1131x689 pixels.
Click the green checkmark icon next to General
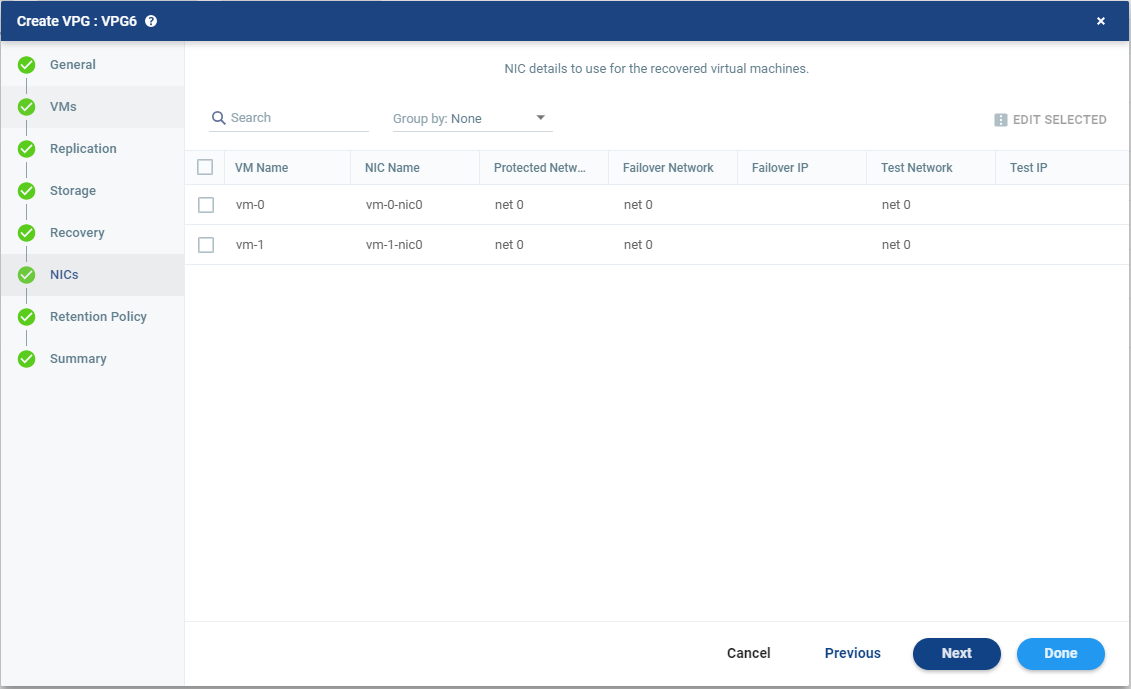pyautogui.click(x=27, y=65)
